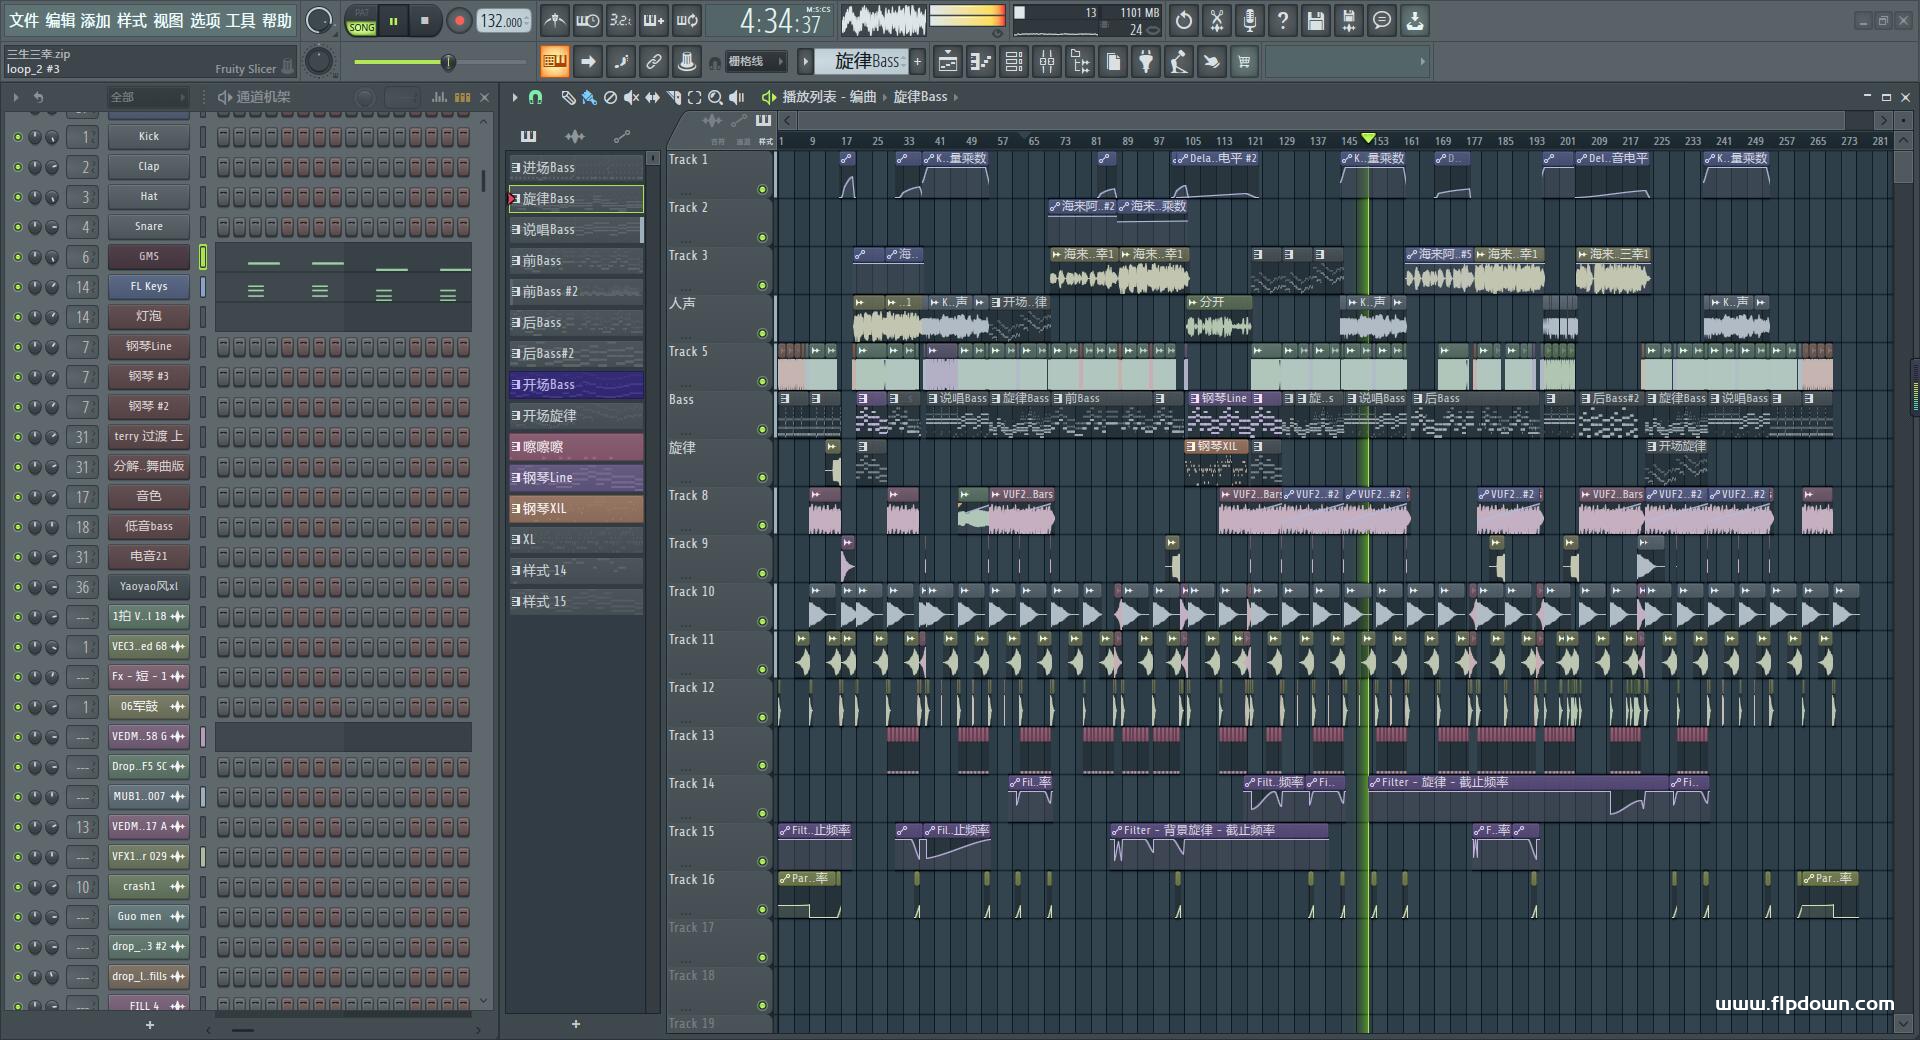The height and width of the screenshot is (1040, 1920).
Task: Mute playlist Track 1 green LED
Action: pyautogui.click(x=762, y=189)
